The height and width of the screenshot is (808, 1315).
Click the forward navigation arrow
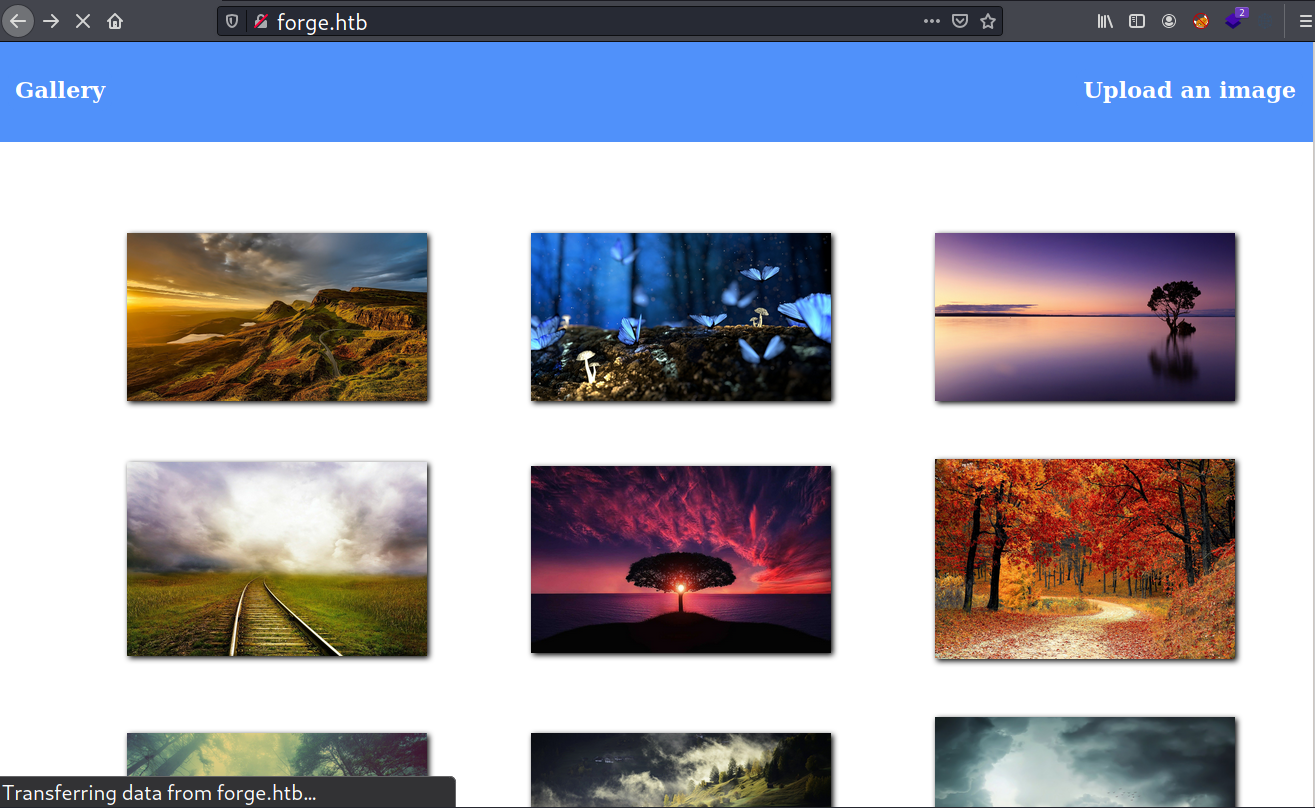(x=51, y=21)
